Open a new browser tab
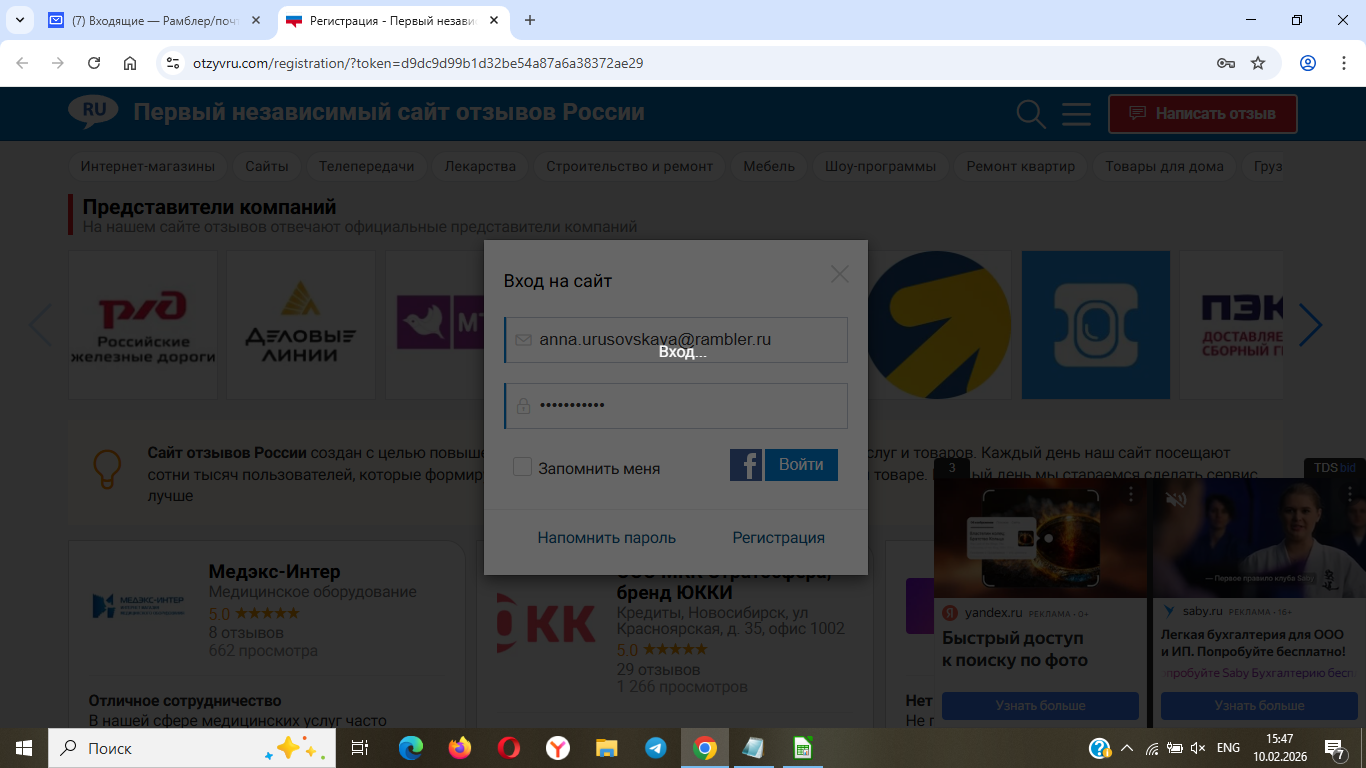The image size is (1366, 768). coord(530,20)
